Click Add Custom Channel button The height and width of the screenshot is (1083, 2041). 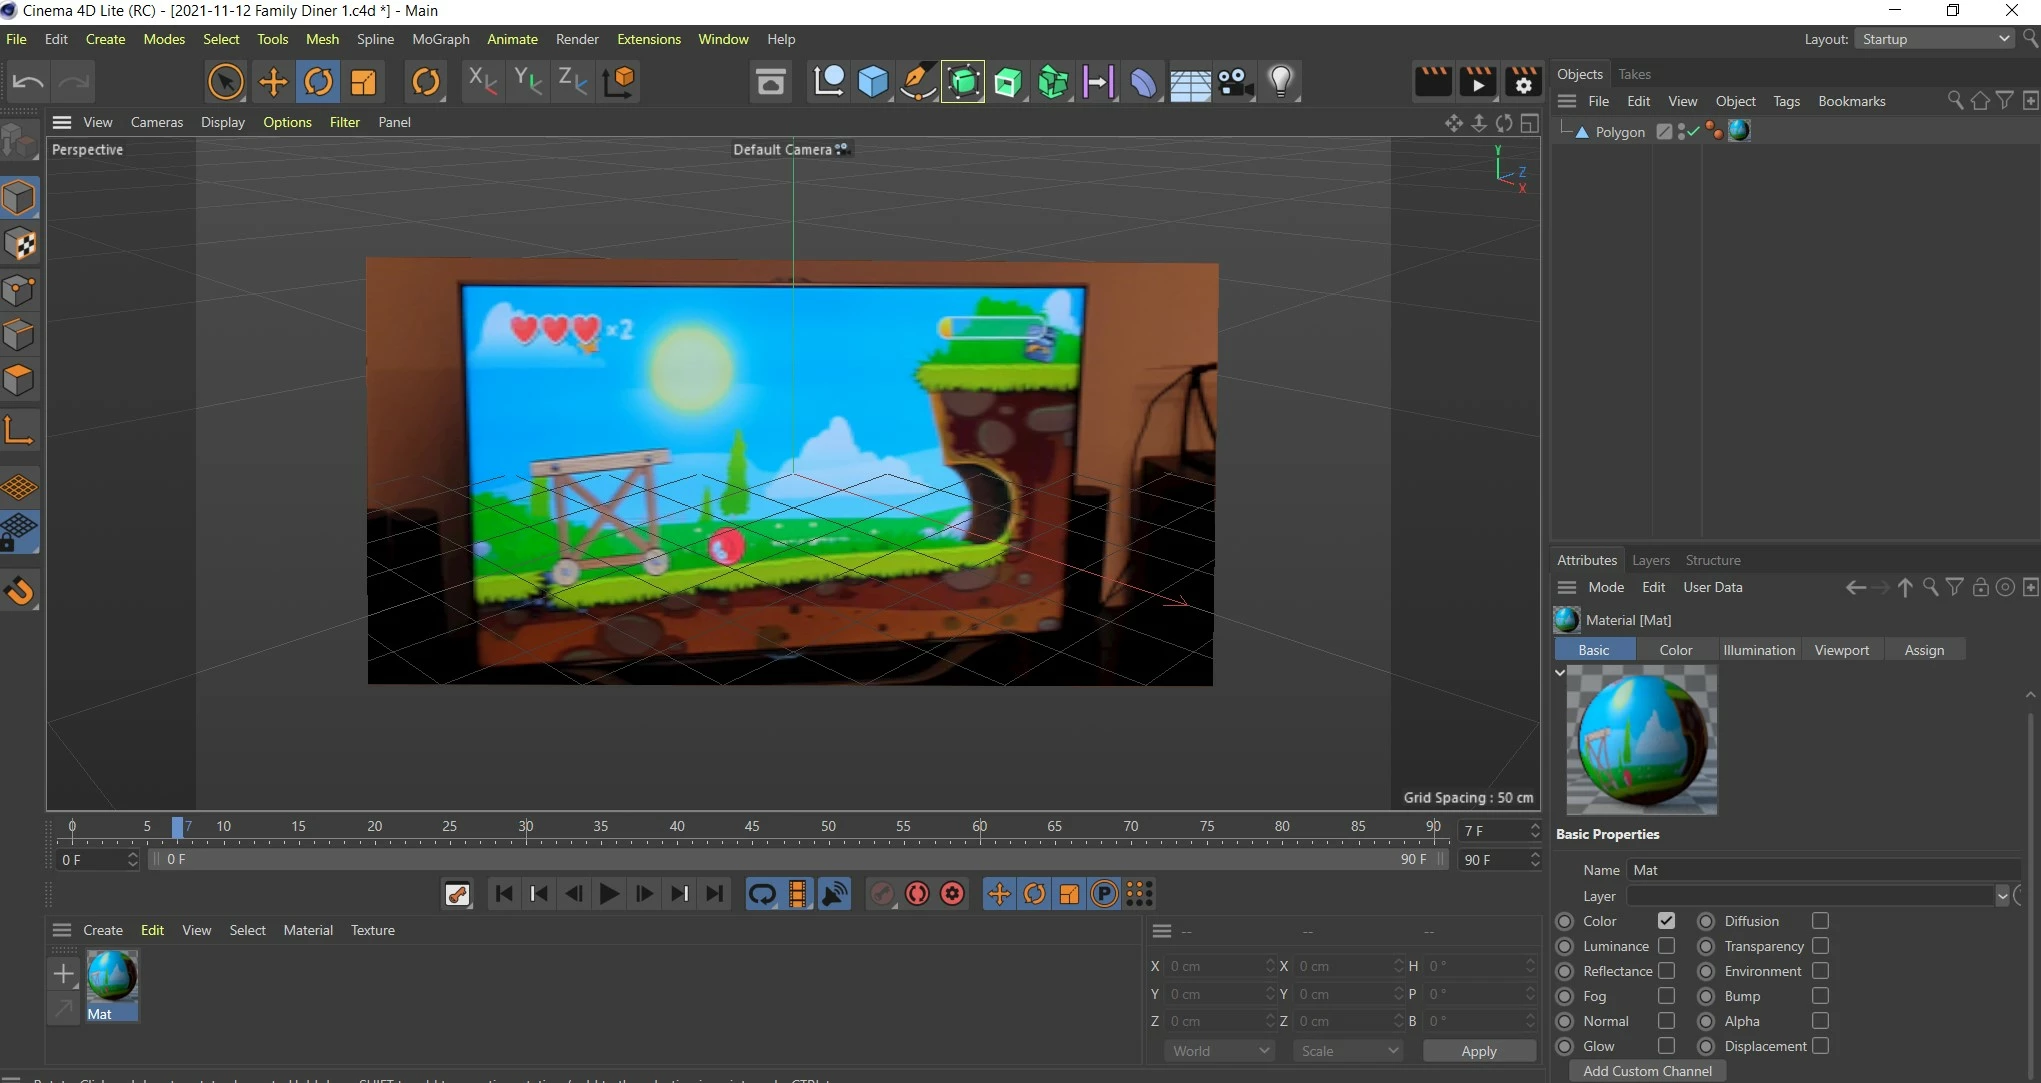coord(1647,1071)
